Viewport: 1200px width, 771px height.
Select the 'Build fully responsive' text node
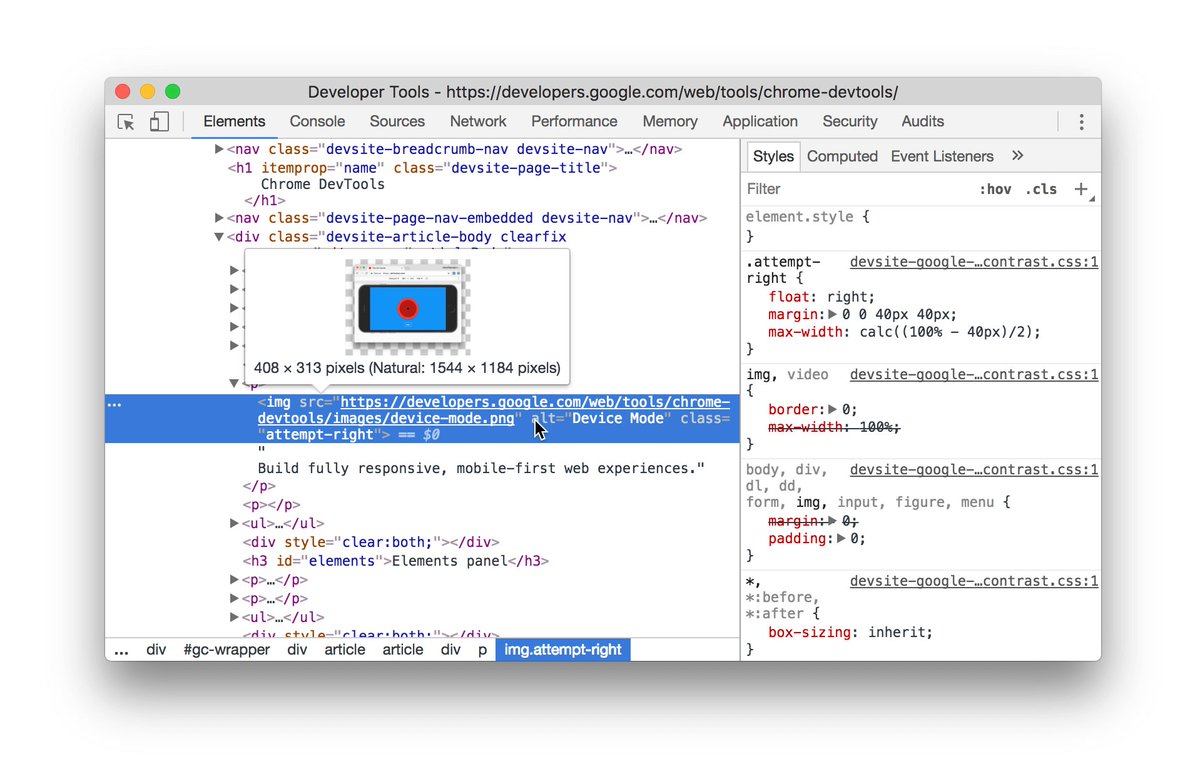click(x=481, y=468)
